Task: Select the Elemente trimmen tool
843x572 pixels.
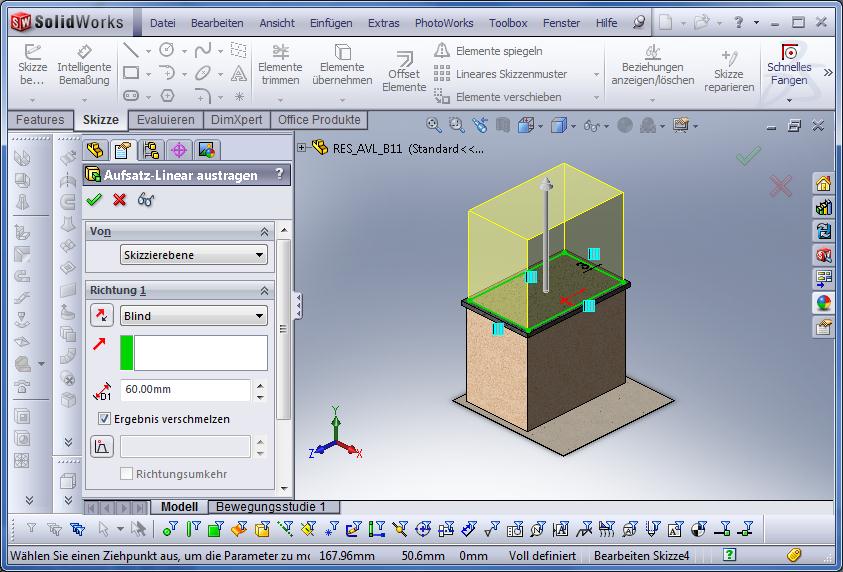Action: [x=280, y=65]
